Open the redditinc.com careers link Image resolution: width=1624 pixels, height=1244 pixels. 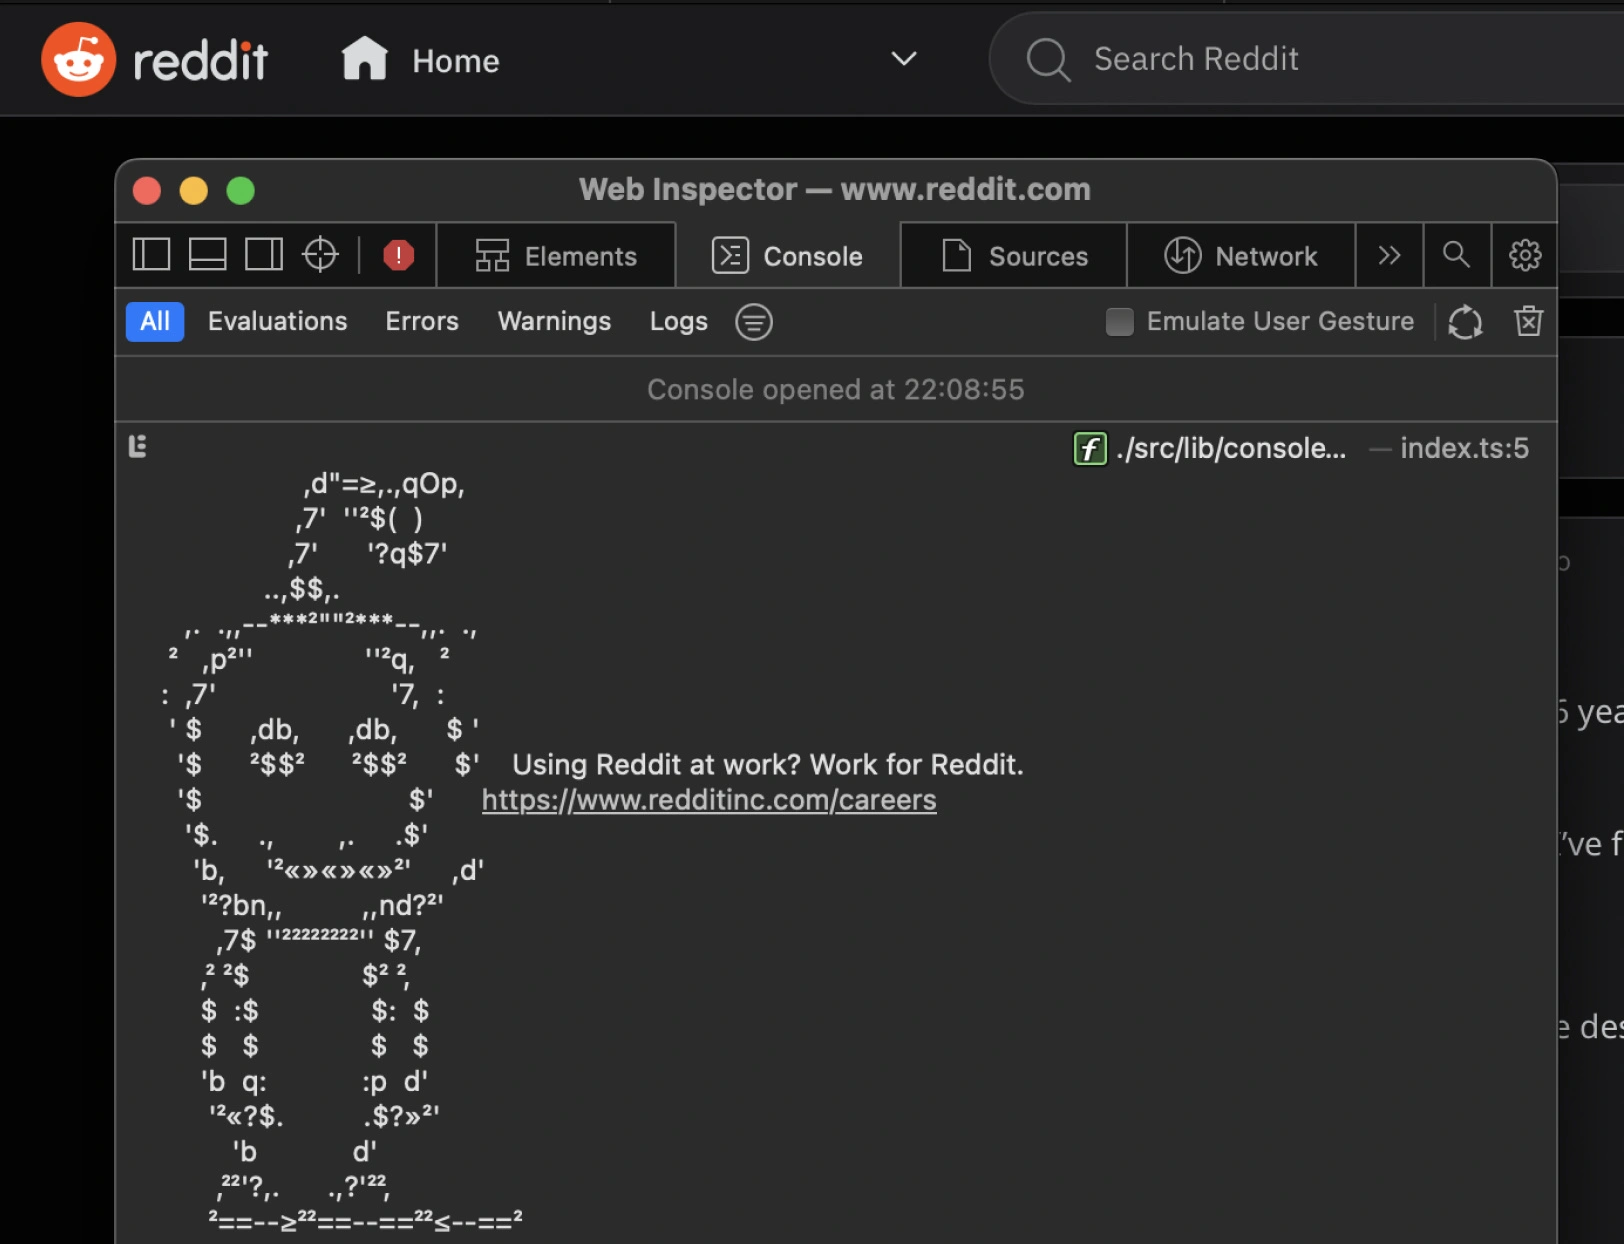(x=709, y=800)
